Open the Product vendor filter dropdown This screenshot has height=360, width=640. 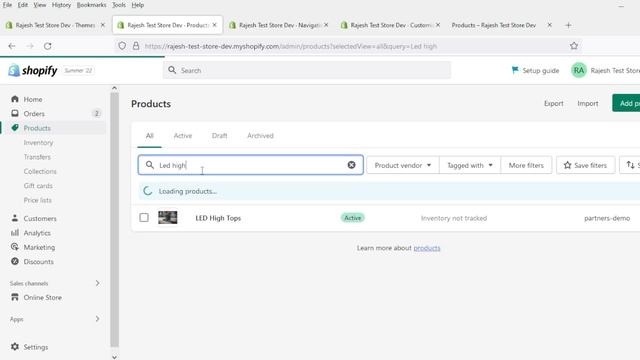click(403, 165)
